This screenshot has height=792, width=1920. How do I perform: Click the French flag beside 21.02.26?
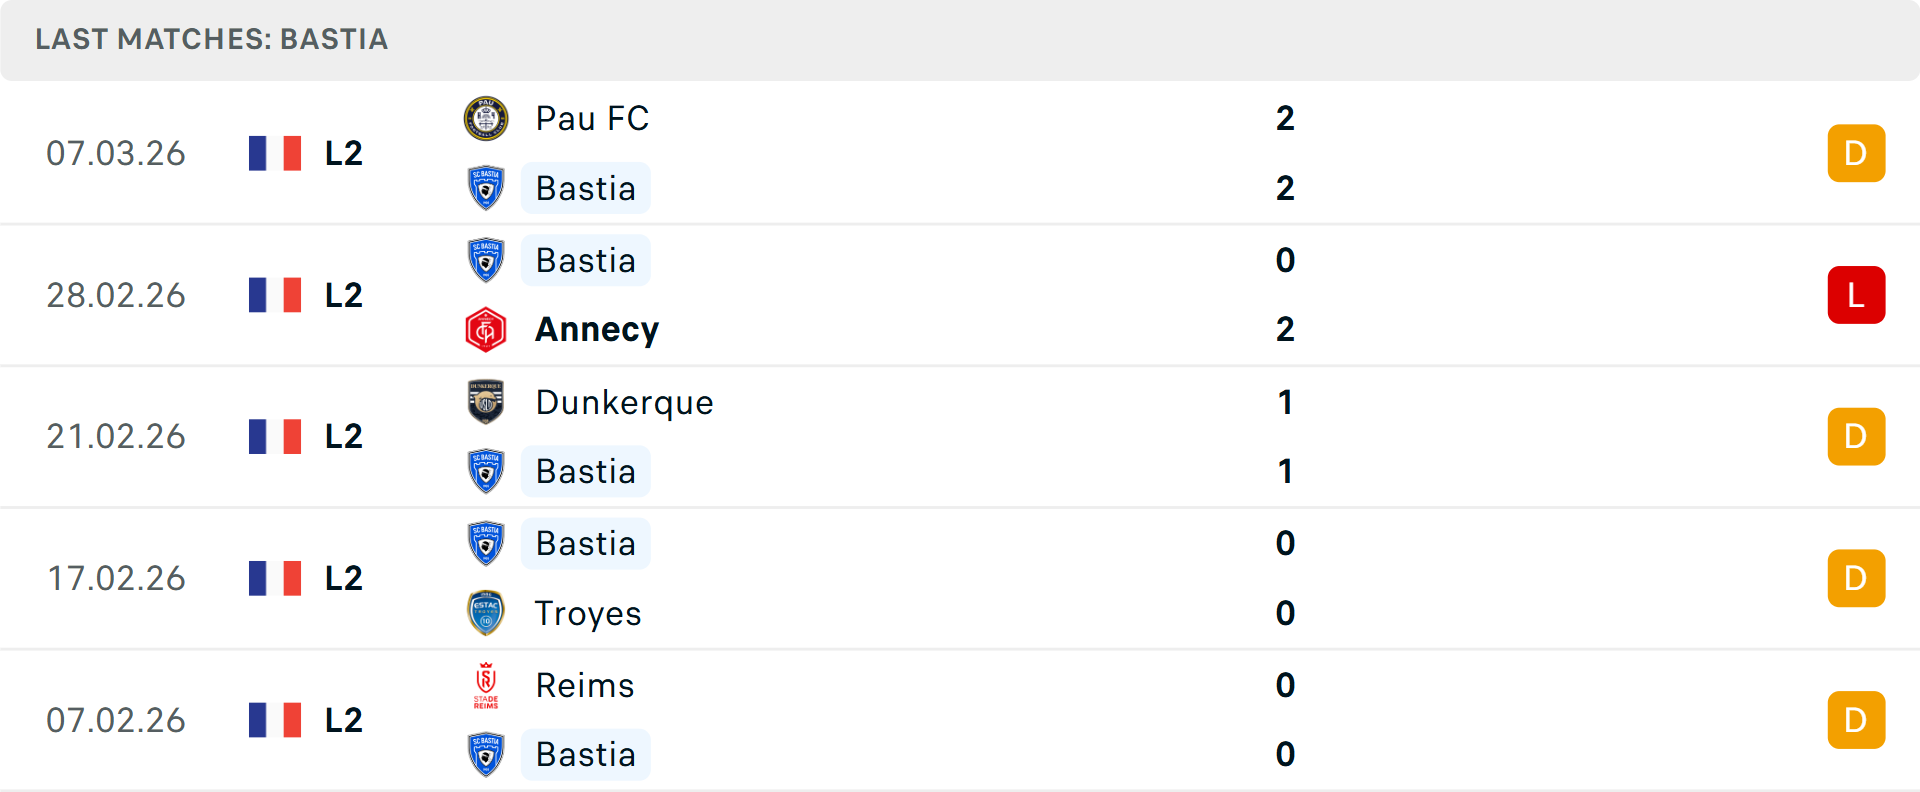tap(275, 437)
